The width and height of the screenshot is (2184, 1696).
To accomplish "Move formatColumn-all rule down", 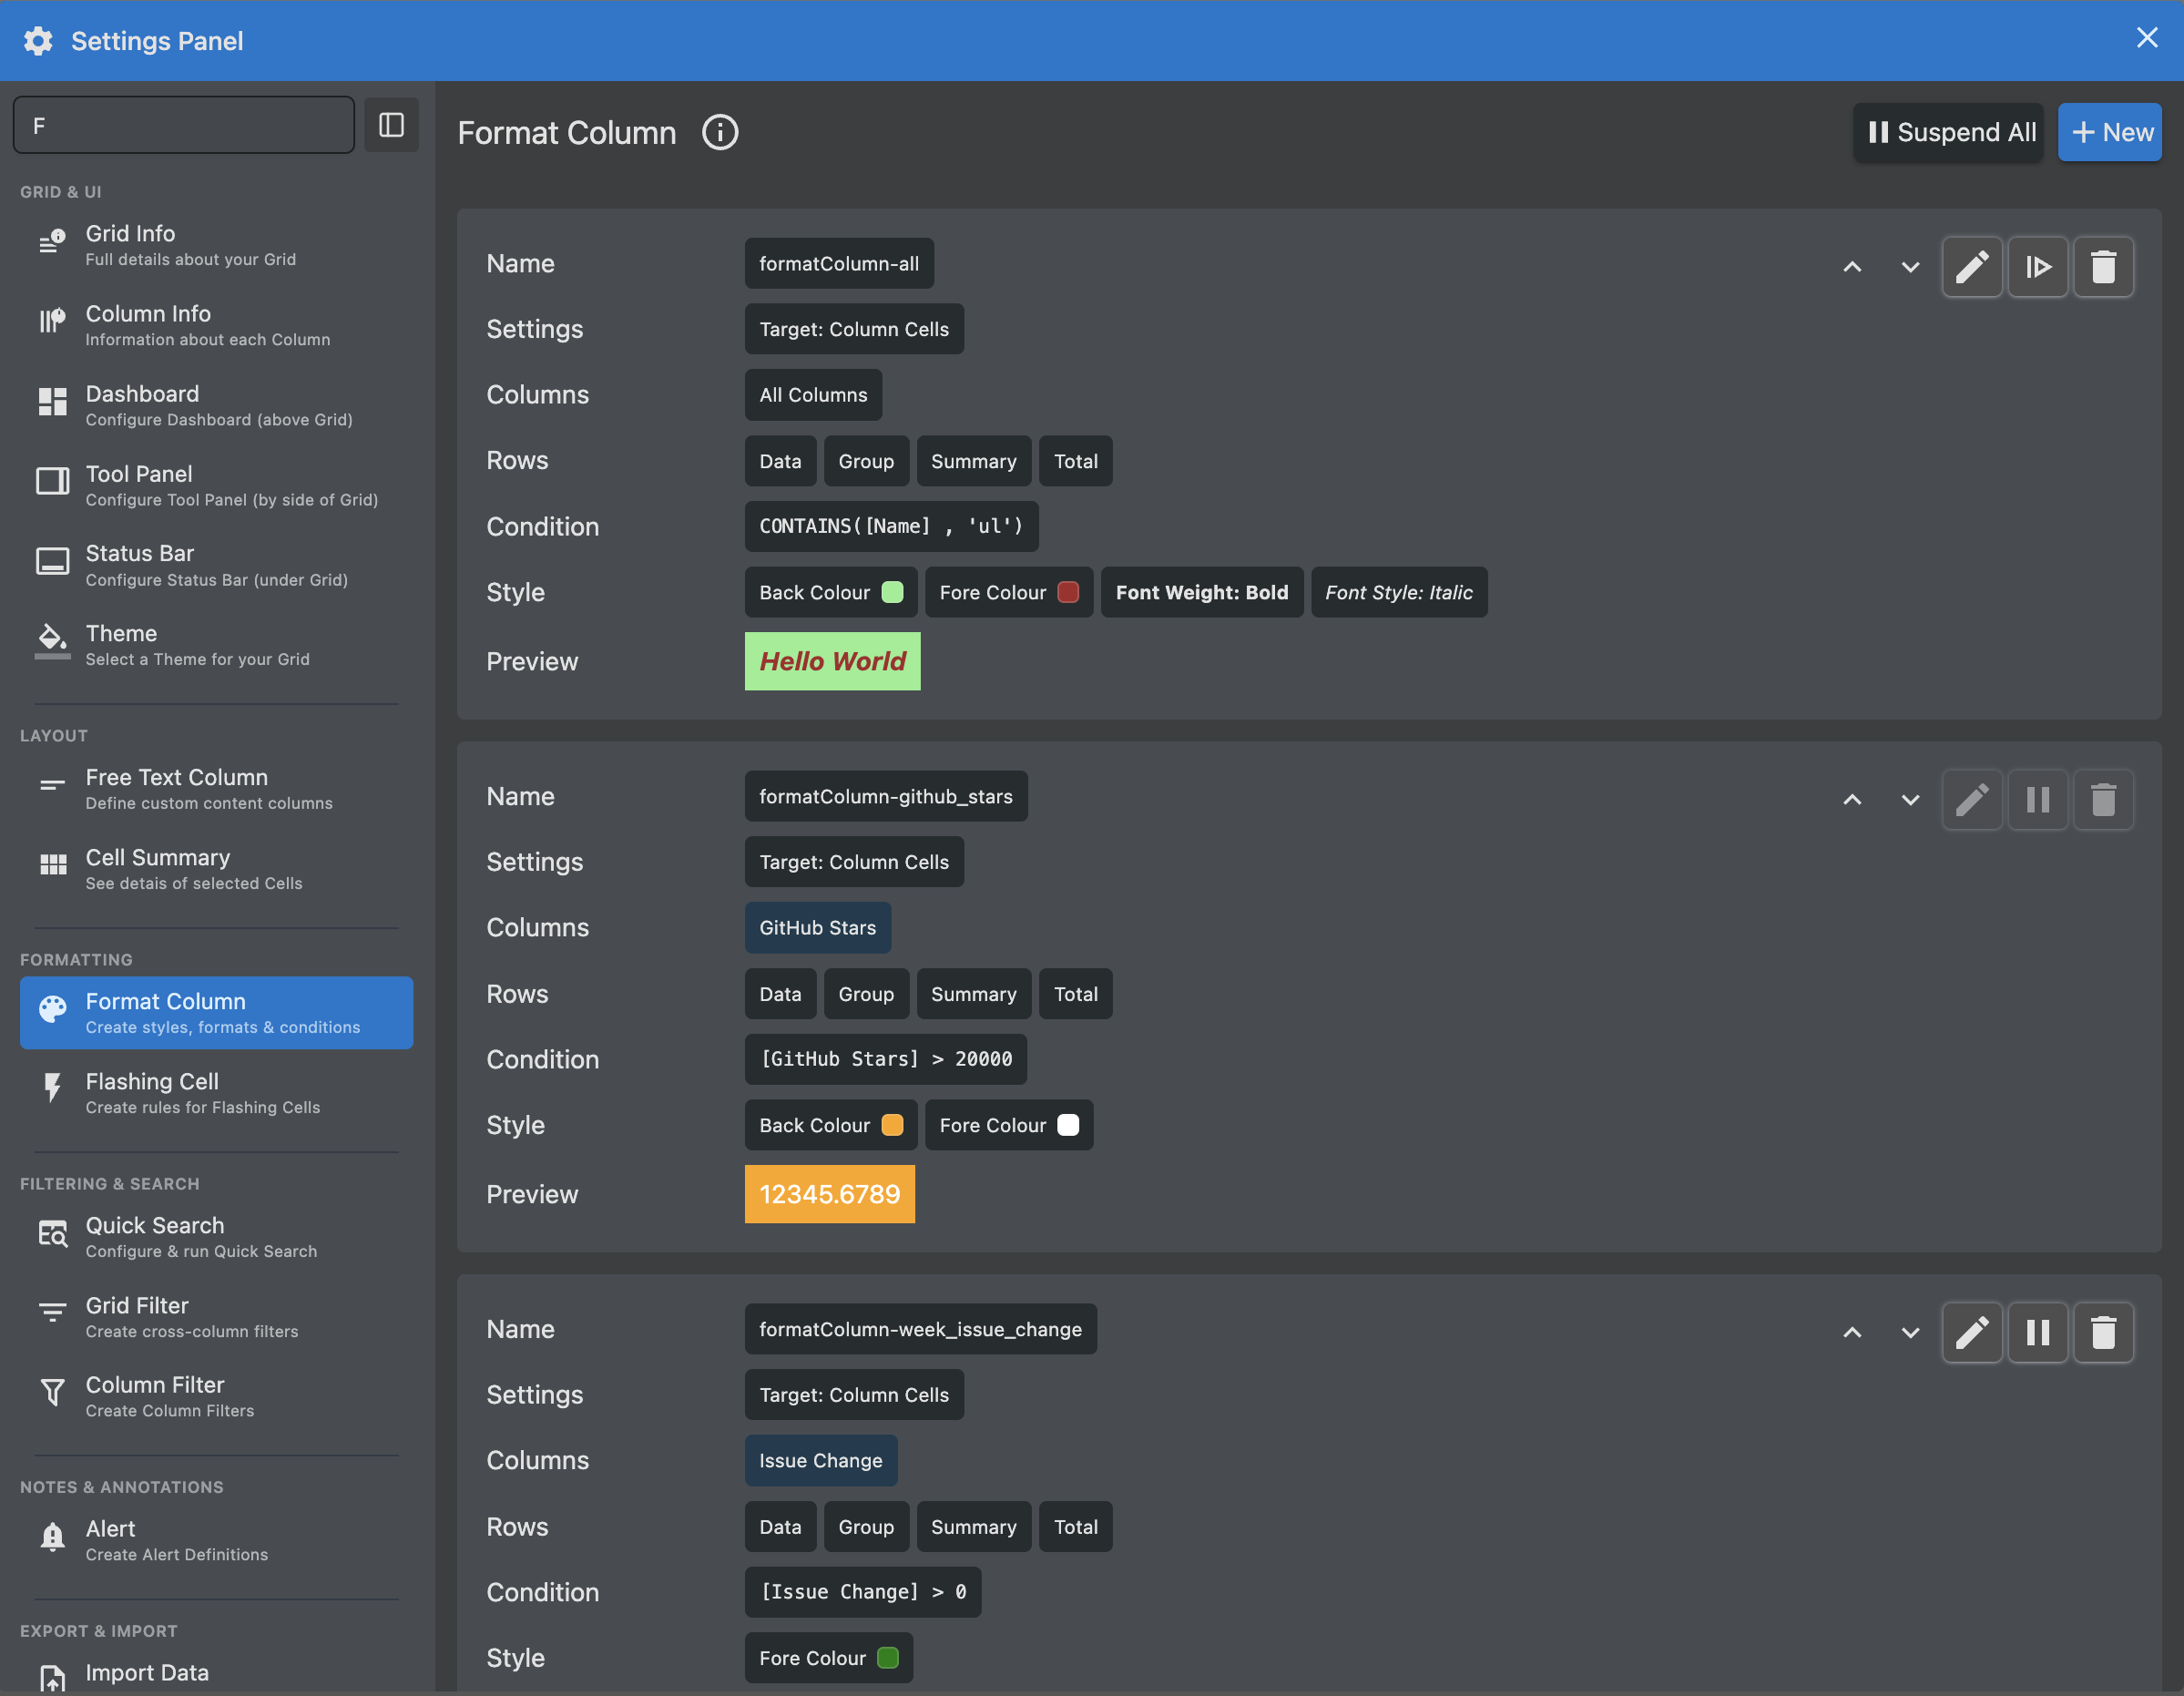I will point(1910,267).
